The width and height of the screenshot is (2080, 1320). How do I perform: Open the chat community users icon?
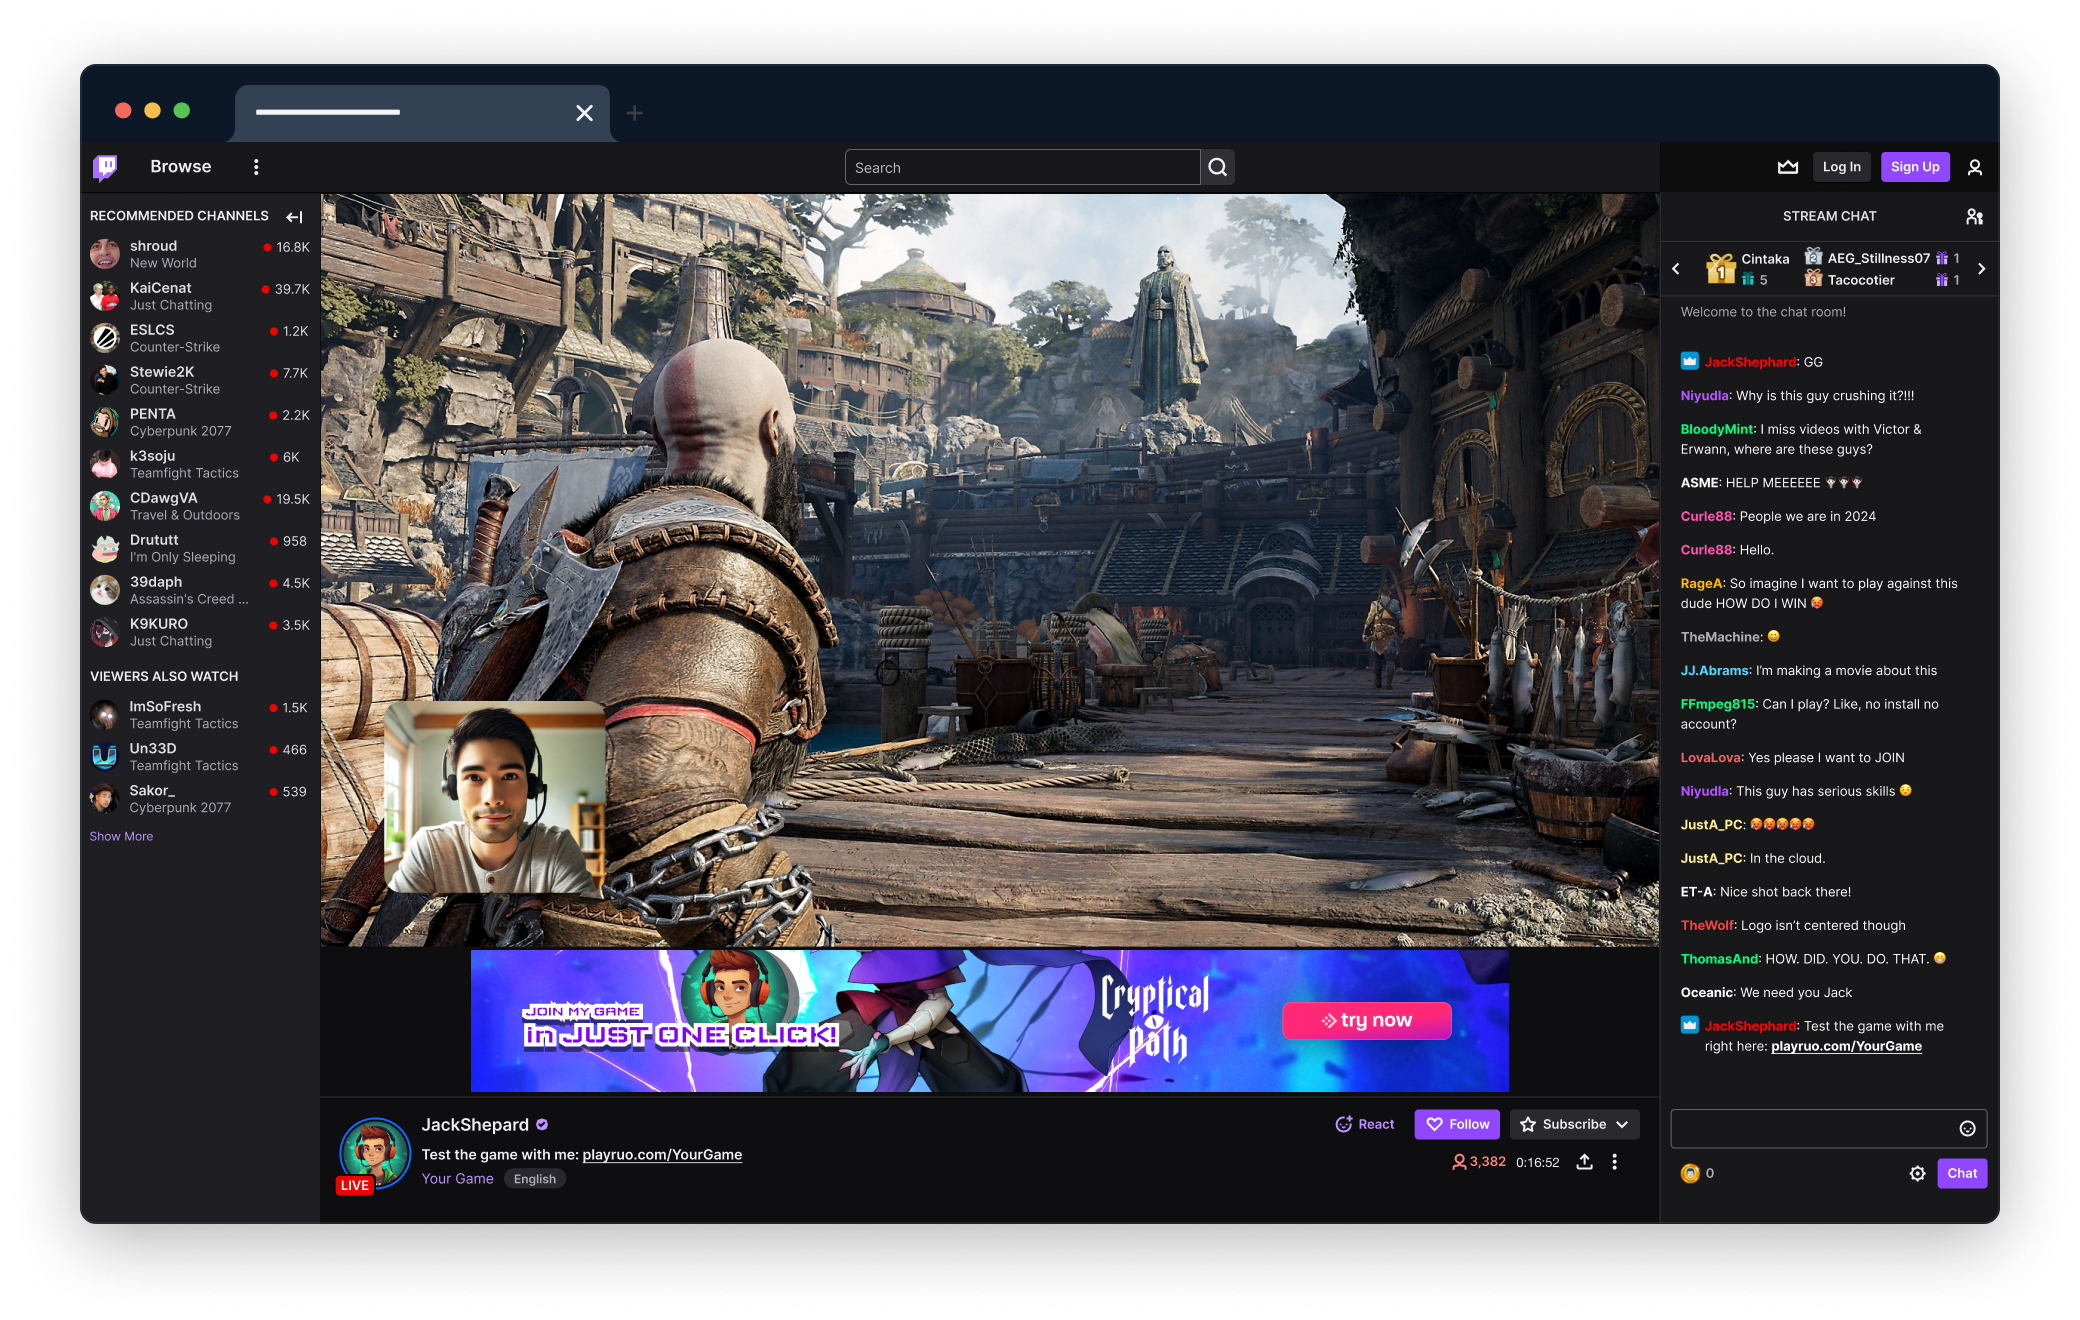[1974, 216]
